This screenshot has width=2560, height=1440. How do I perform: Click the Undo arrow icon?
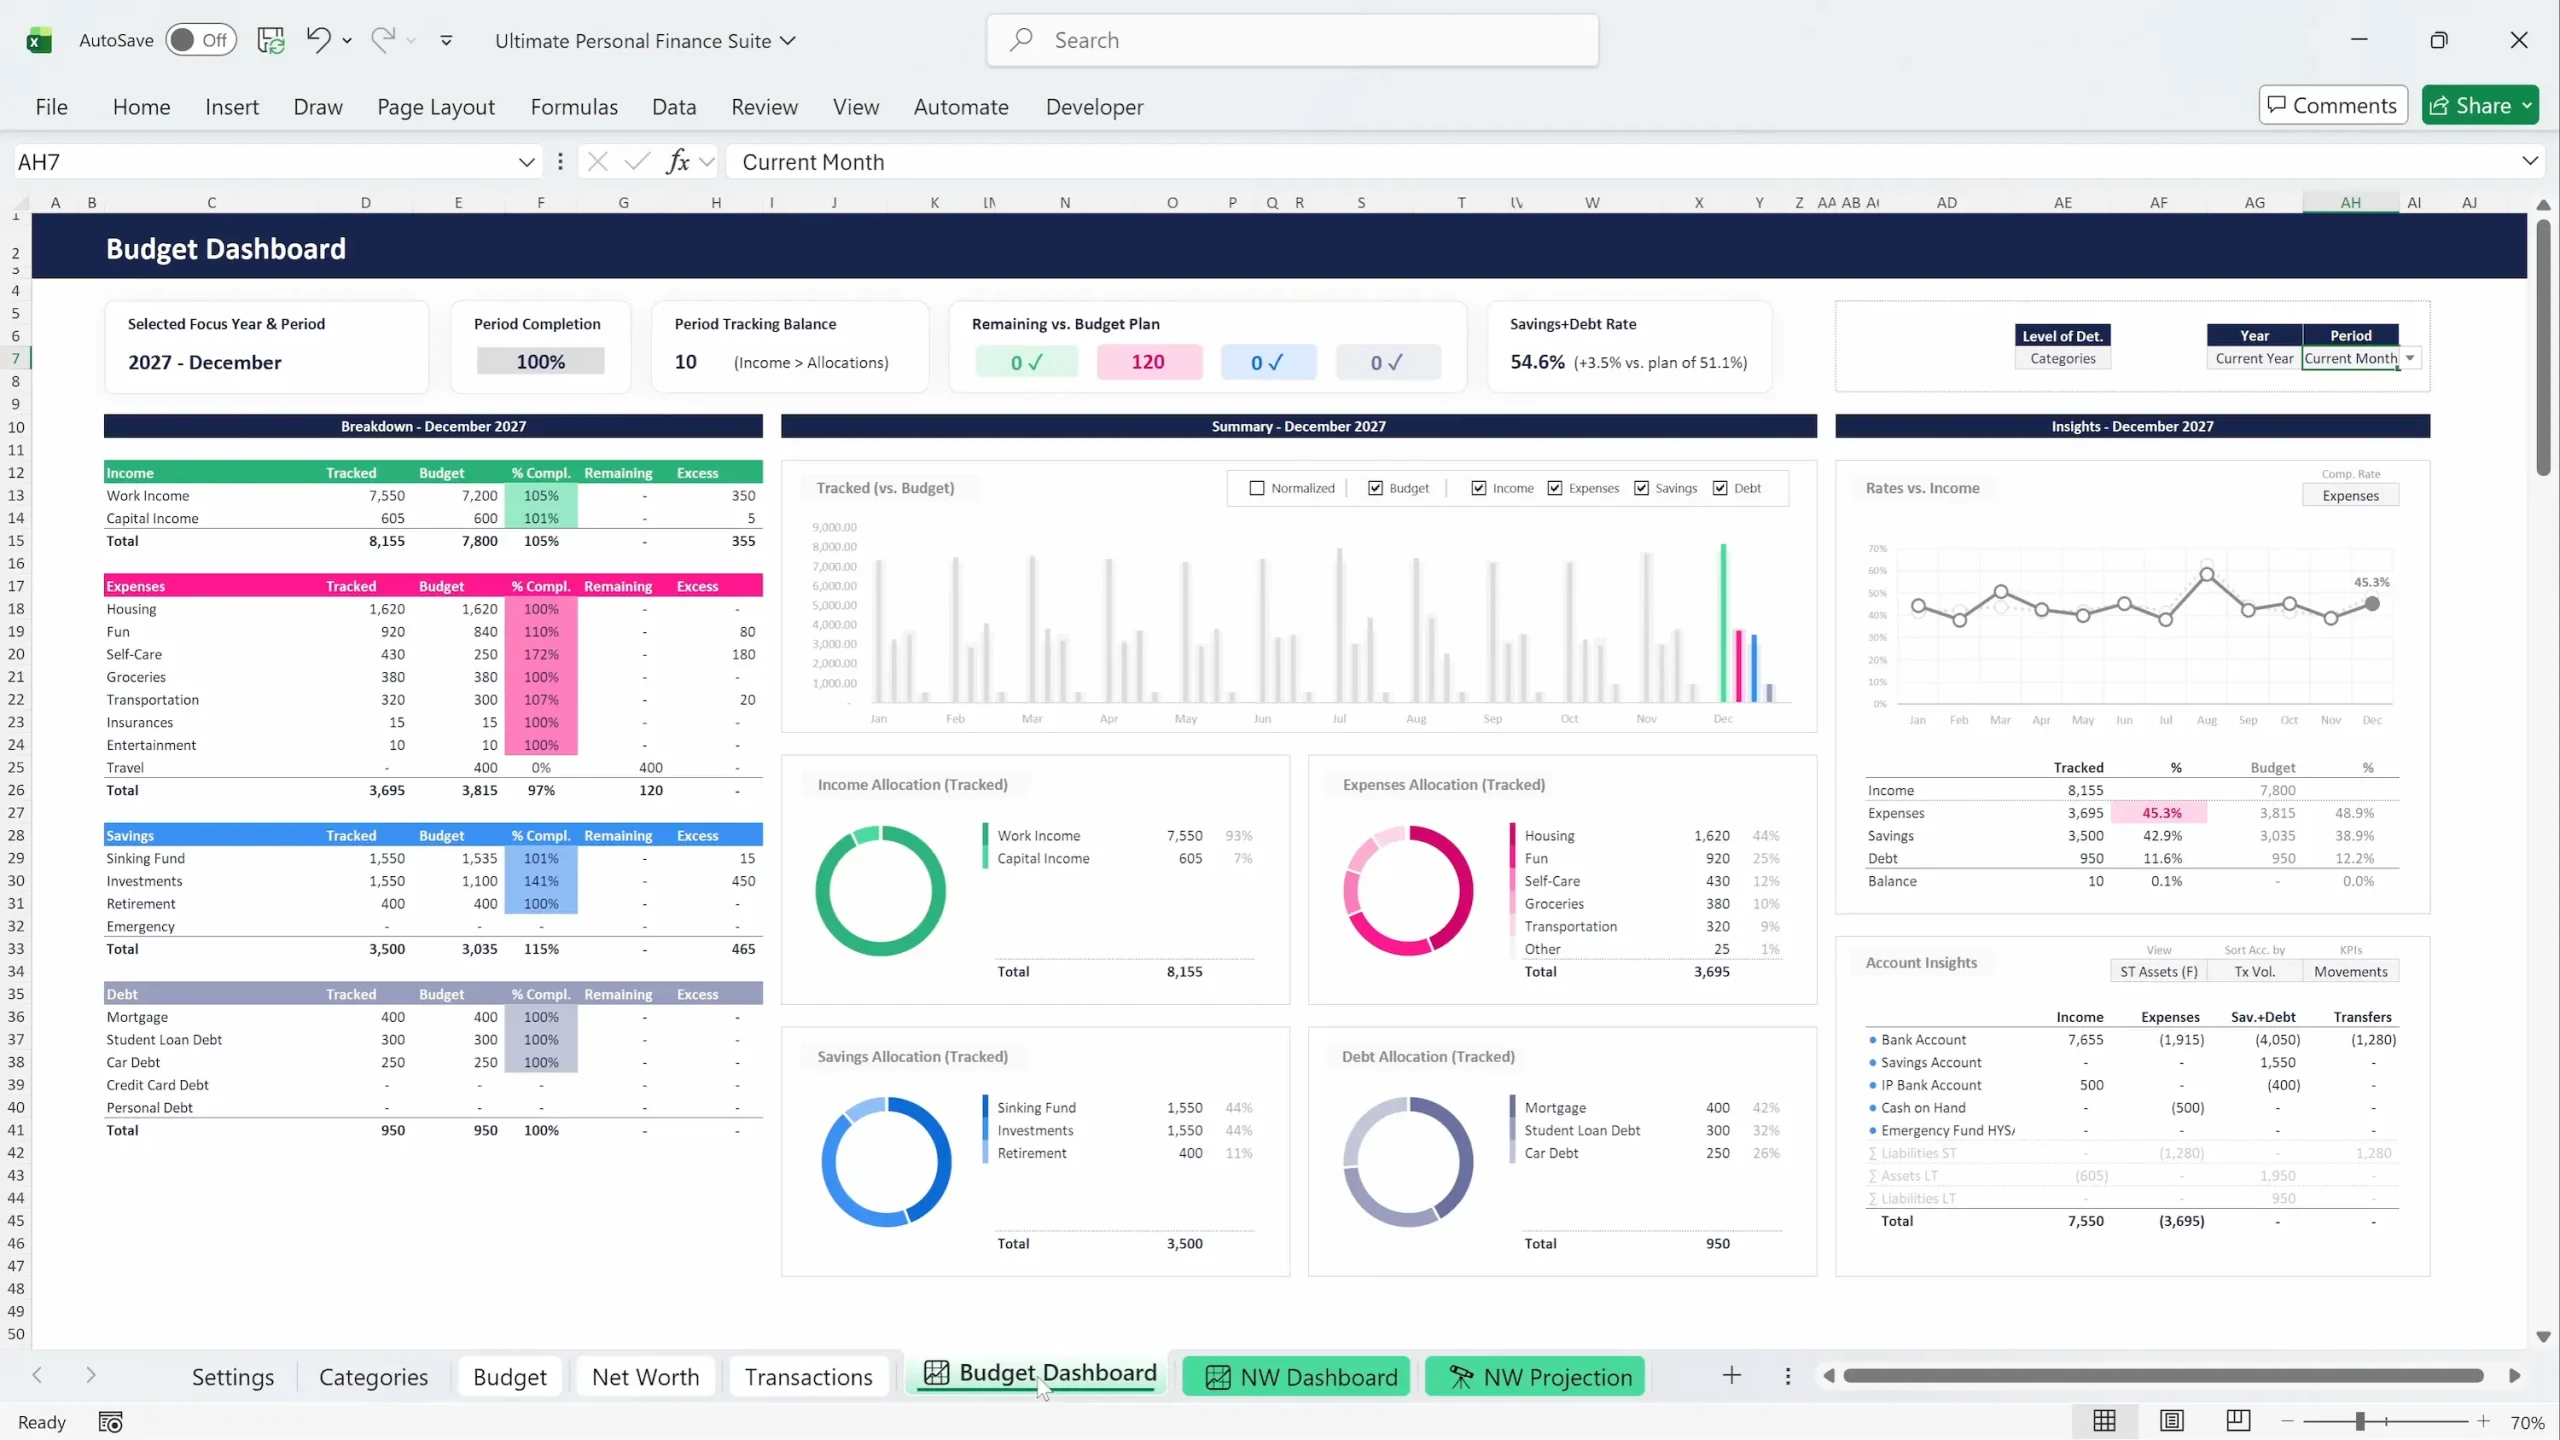coord(318,40)
